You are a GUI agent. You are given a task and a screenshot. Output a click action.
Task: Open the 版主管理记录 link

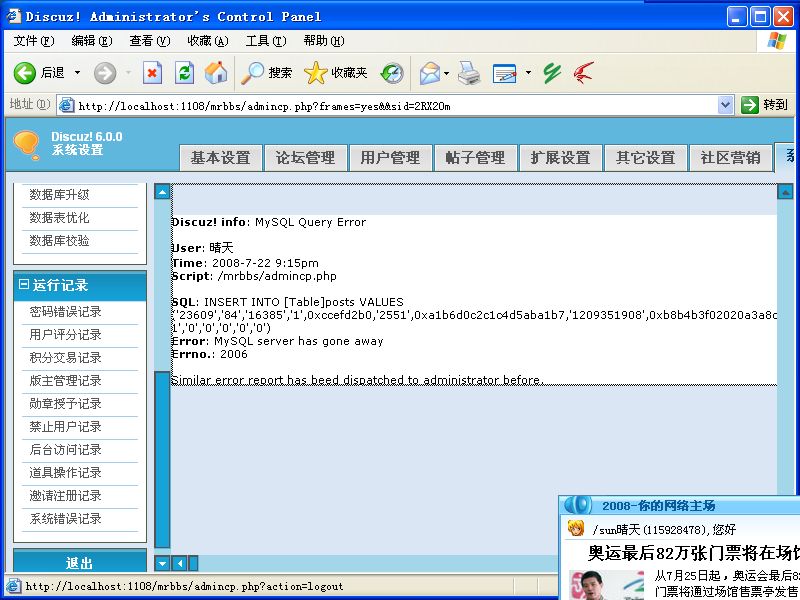(65, 380)
